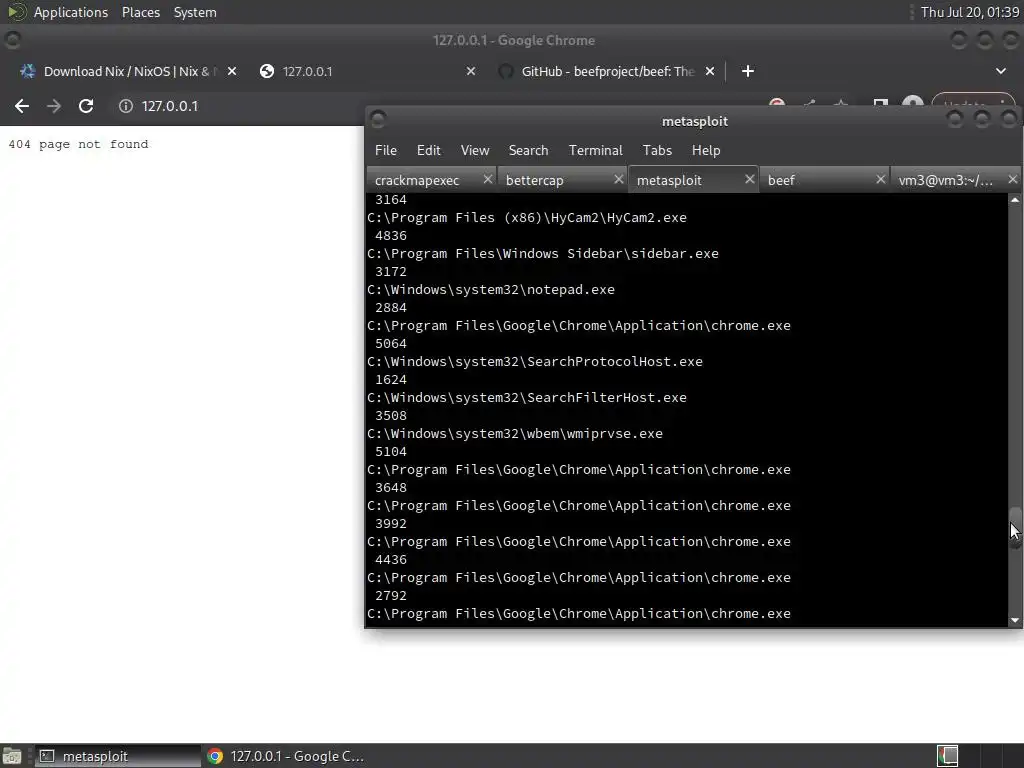View site info icon in address bar

125,106
